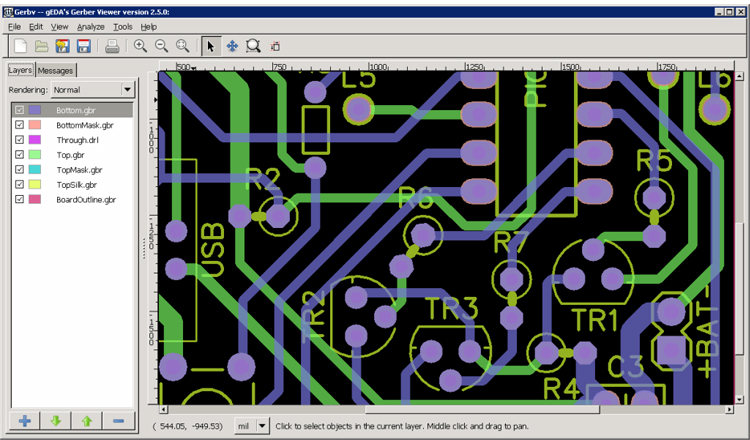Click the Print icon

(x=112, y=46)
